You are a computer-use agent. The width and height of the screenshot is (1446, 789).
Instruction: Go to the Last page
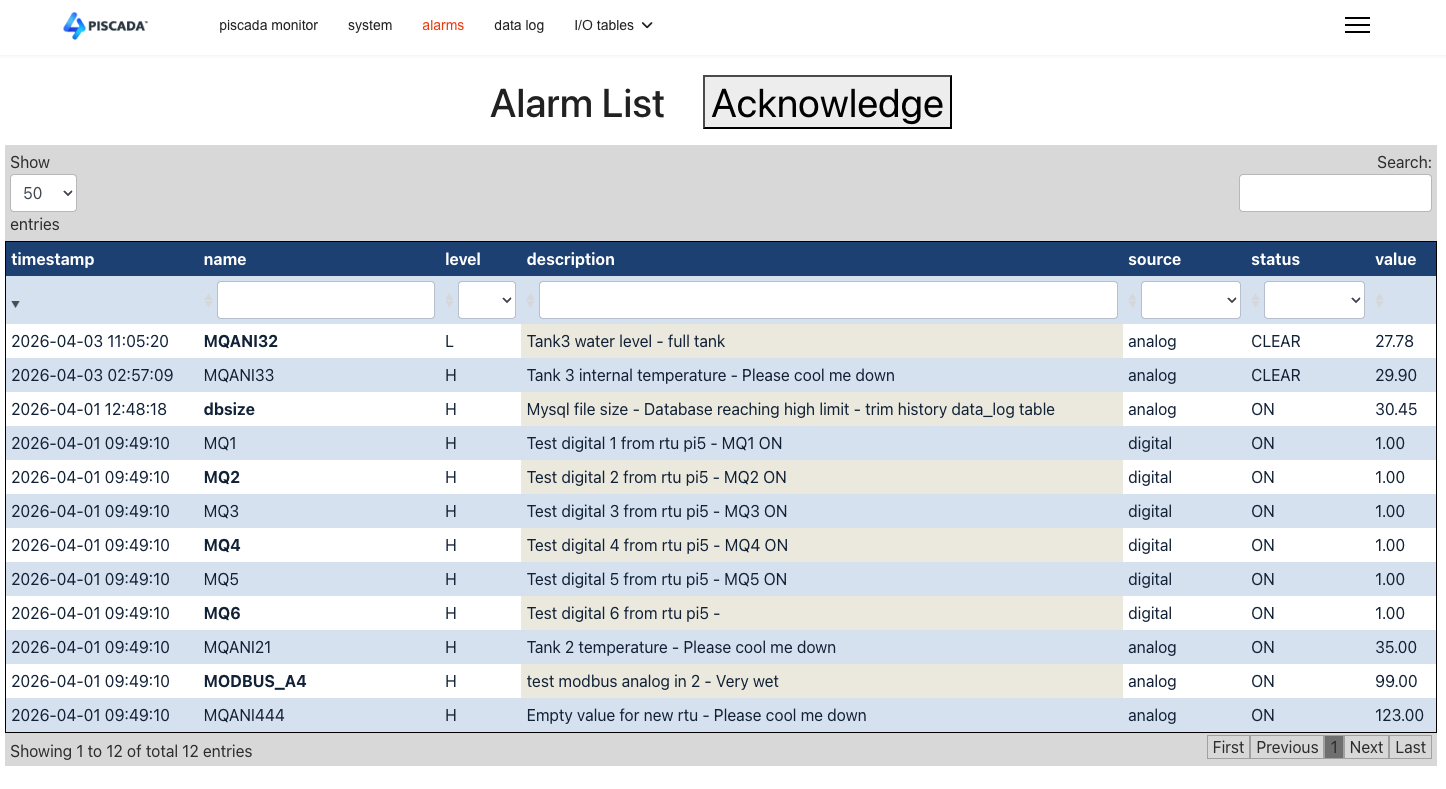point(1410,747)
